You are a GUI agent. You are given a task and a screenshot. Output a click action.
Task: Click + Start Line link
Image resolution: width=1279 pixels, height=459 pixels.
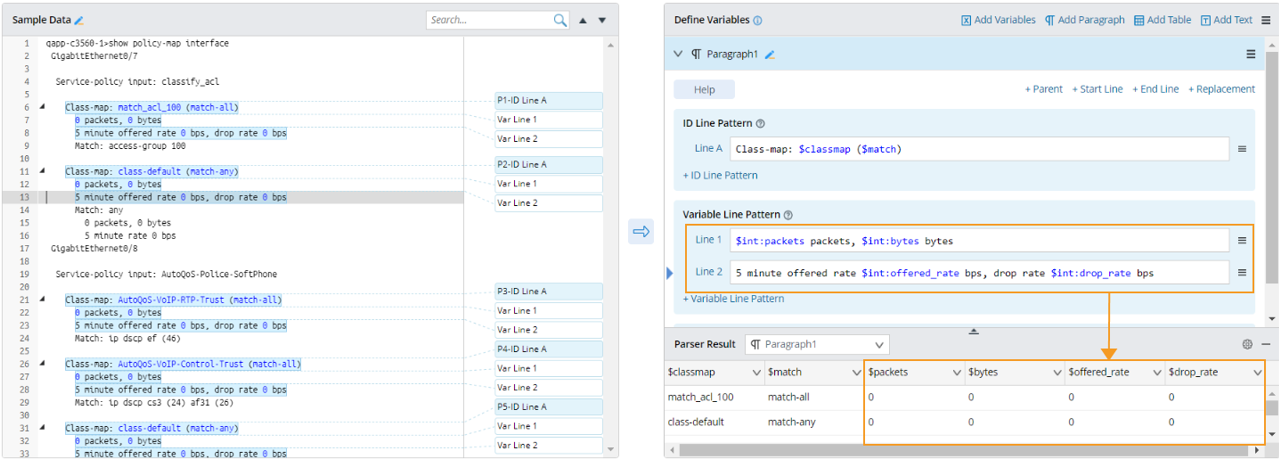[x=1097, y=89]
